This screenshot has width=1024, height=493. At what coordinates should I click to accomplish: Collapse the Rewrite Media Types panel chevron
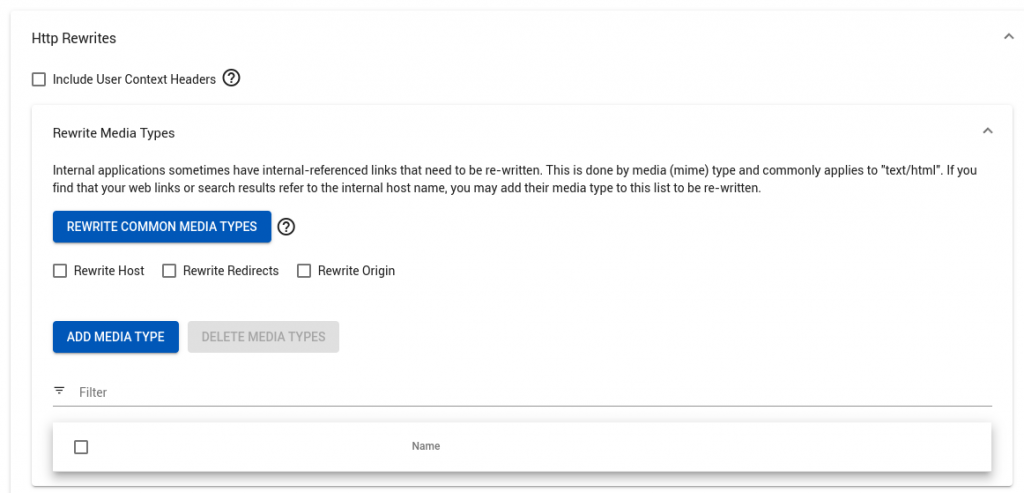[987, 131]
